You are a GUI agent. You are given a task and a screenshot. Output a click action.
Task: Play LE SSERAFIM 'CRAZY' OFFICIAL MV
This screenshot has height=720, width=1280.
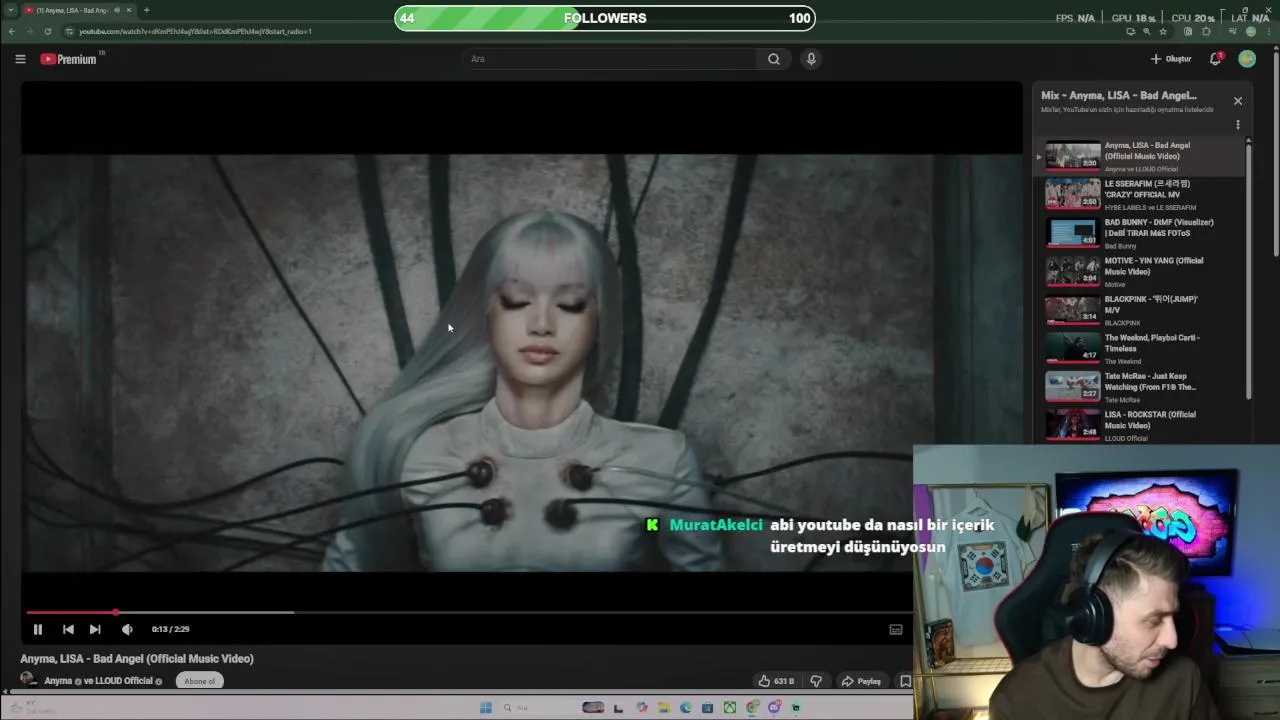click(x=1140, y=194)
